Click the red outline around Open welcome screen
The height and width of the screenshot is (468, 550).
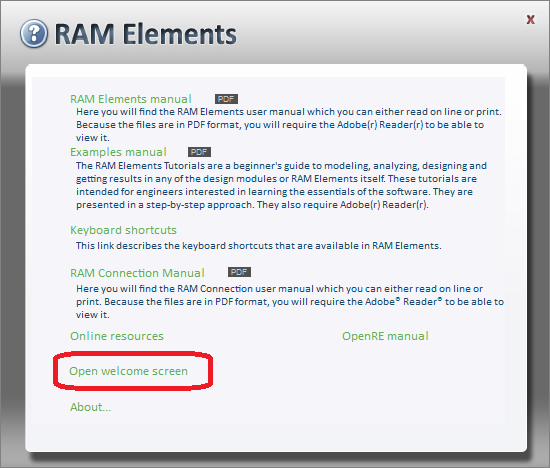(133, 354)
